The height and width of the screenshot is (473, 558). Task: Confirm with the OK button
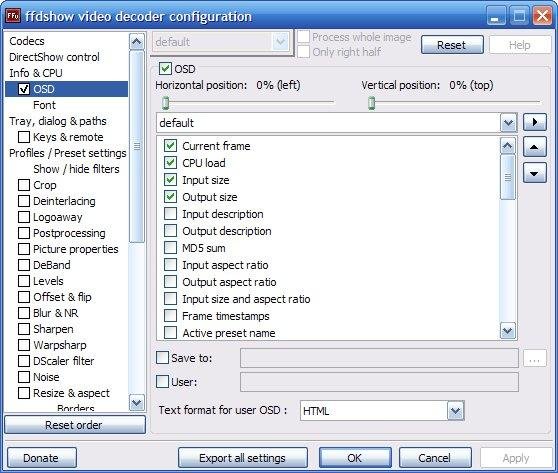(355, 458)
